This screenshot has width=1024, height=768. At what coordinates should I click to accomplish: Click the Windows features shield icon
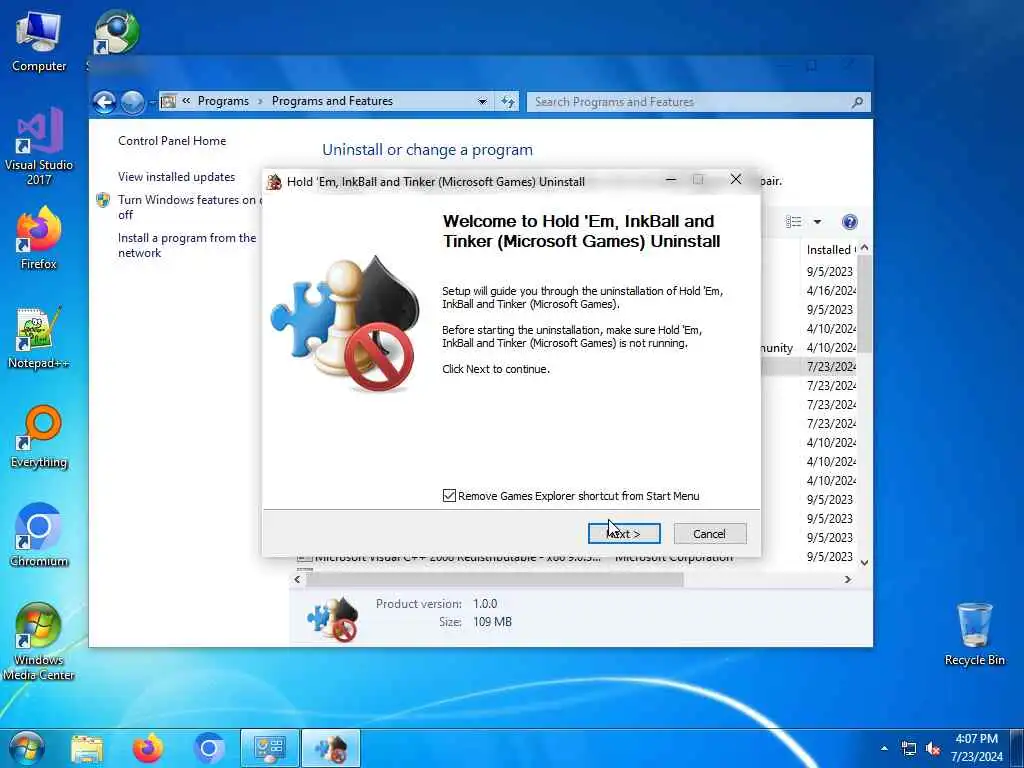click(x=103, y=200)
